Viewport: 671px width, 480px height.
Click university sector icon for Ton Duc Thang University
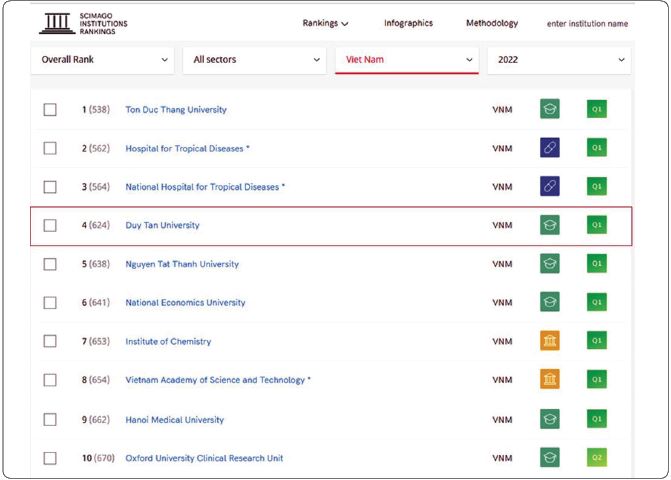[549, 109]
